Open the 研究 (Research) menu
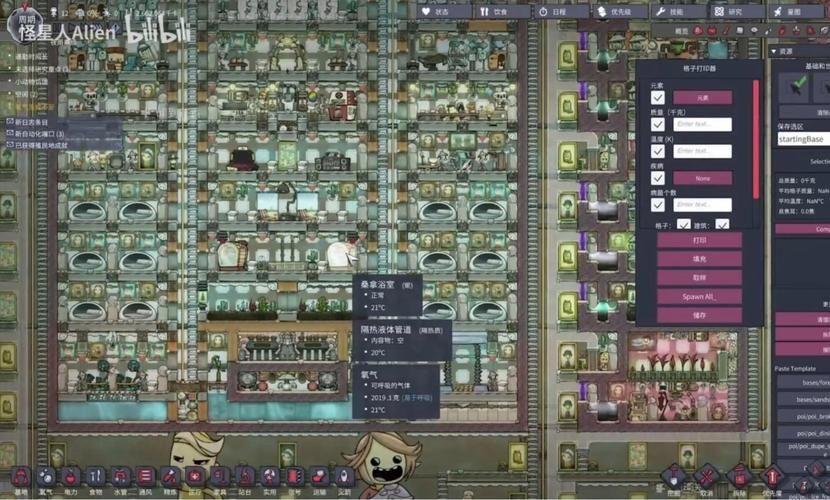The height and width of the screenshot is (500, 830). [x=737, y=12]
